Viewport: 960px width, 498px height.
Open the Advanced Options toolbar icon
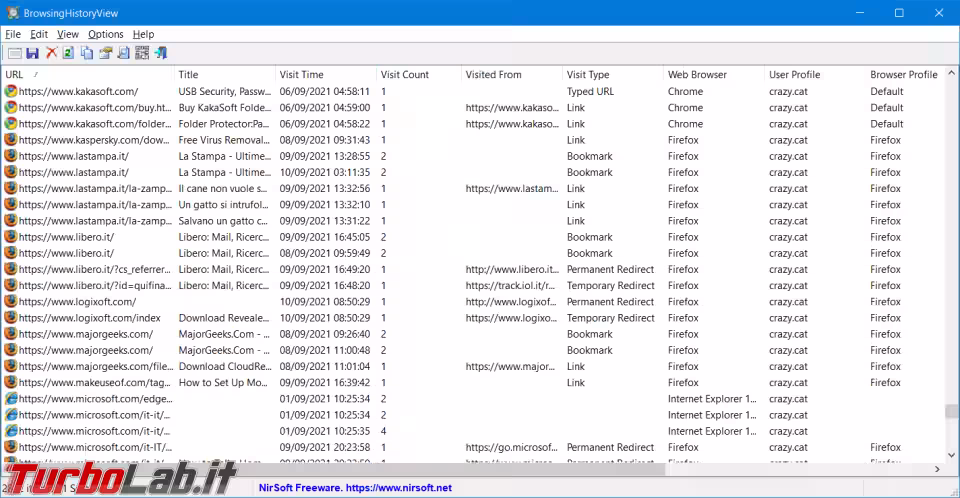click(15, 53)
